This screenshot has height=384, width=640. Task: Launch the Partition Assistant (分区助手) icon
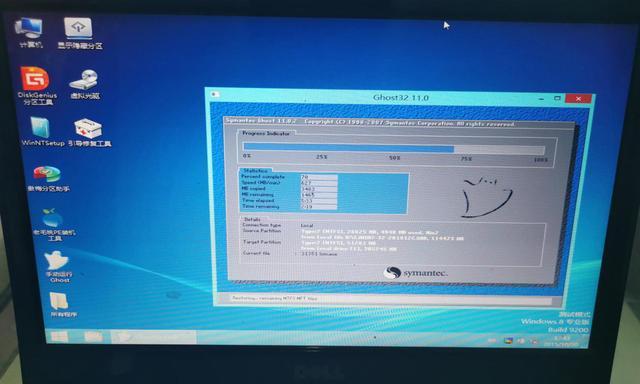48,179
